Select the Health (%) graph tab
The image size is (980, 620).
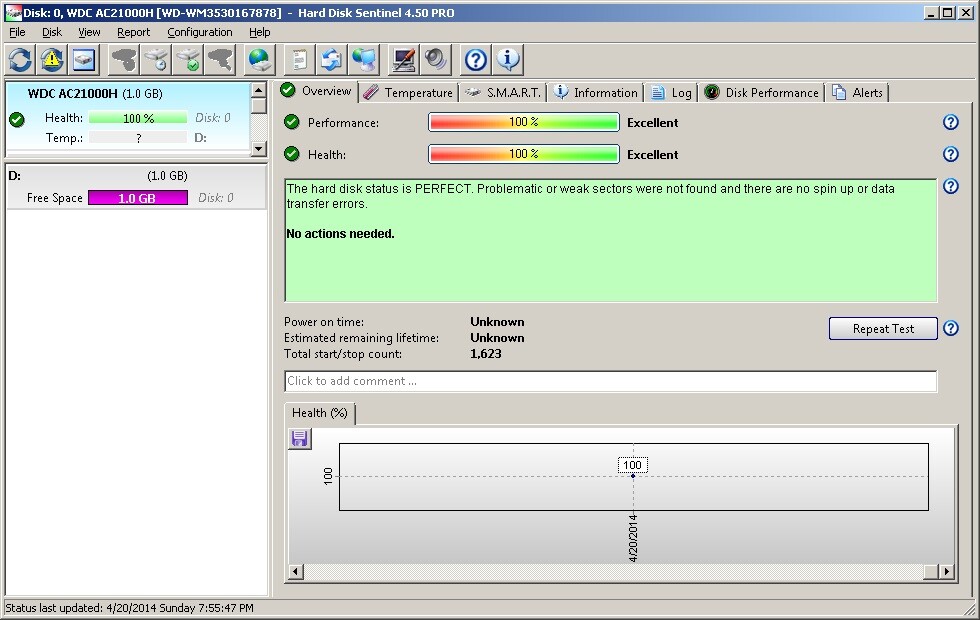coord(319,413)
